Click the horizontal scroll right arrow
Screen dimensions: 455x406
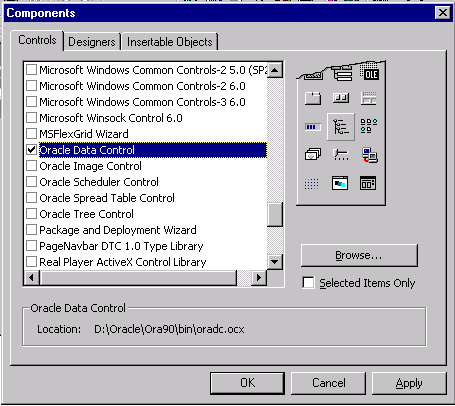pyautogui.click(x=259, y=277)
